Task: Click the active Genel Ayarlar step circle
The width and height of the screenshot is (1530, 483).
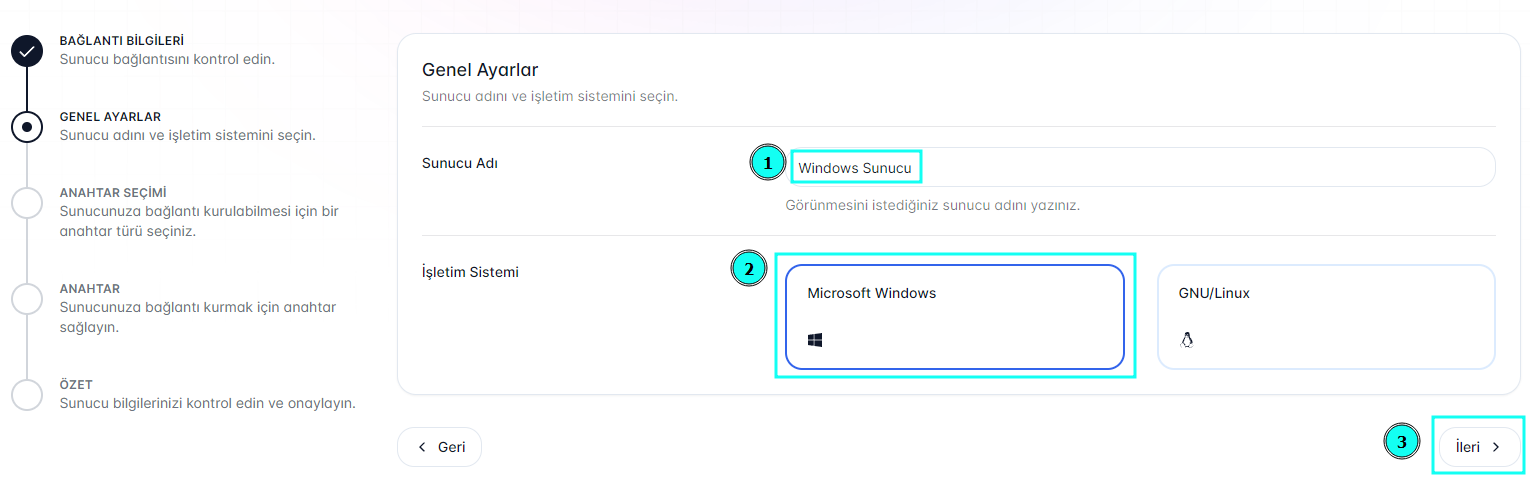Action: pyautogui.click(x=27, y=126)
